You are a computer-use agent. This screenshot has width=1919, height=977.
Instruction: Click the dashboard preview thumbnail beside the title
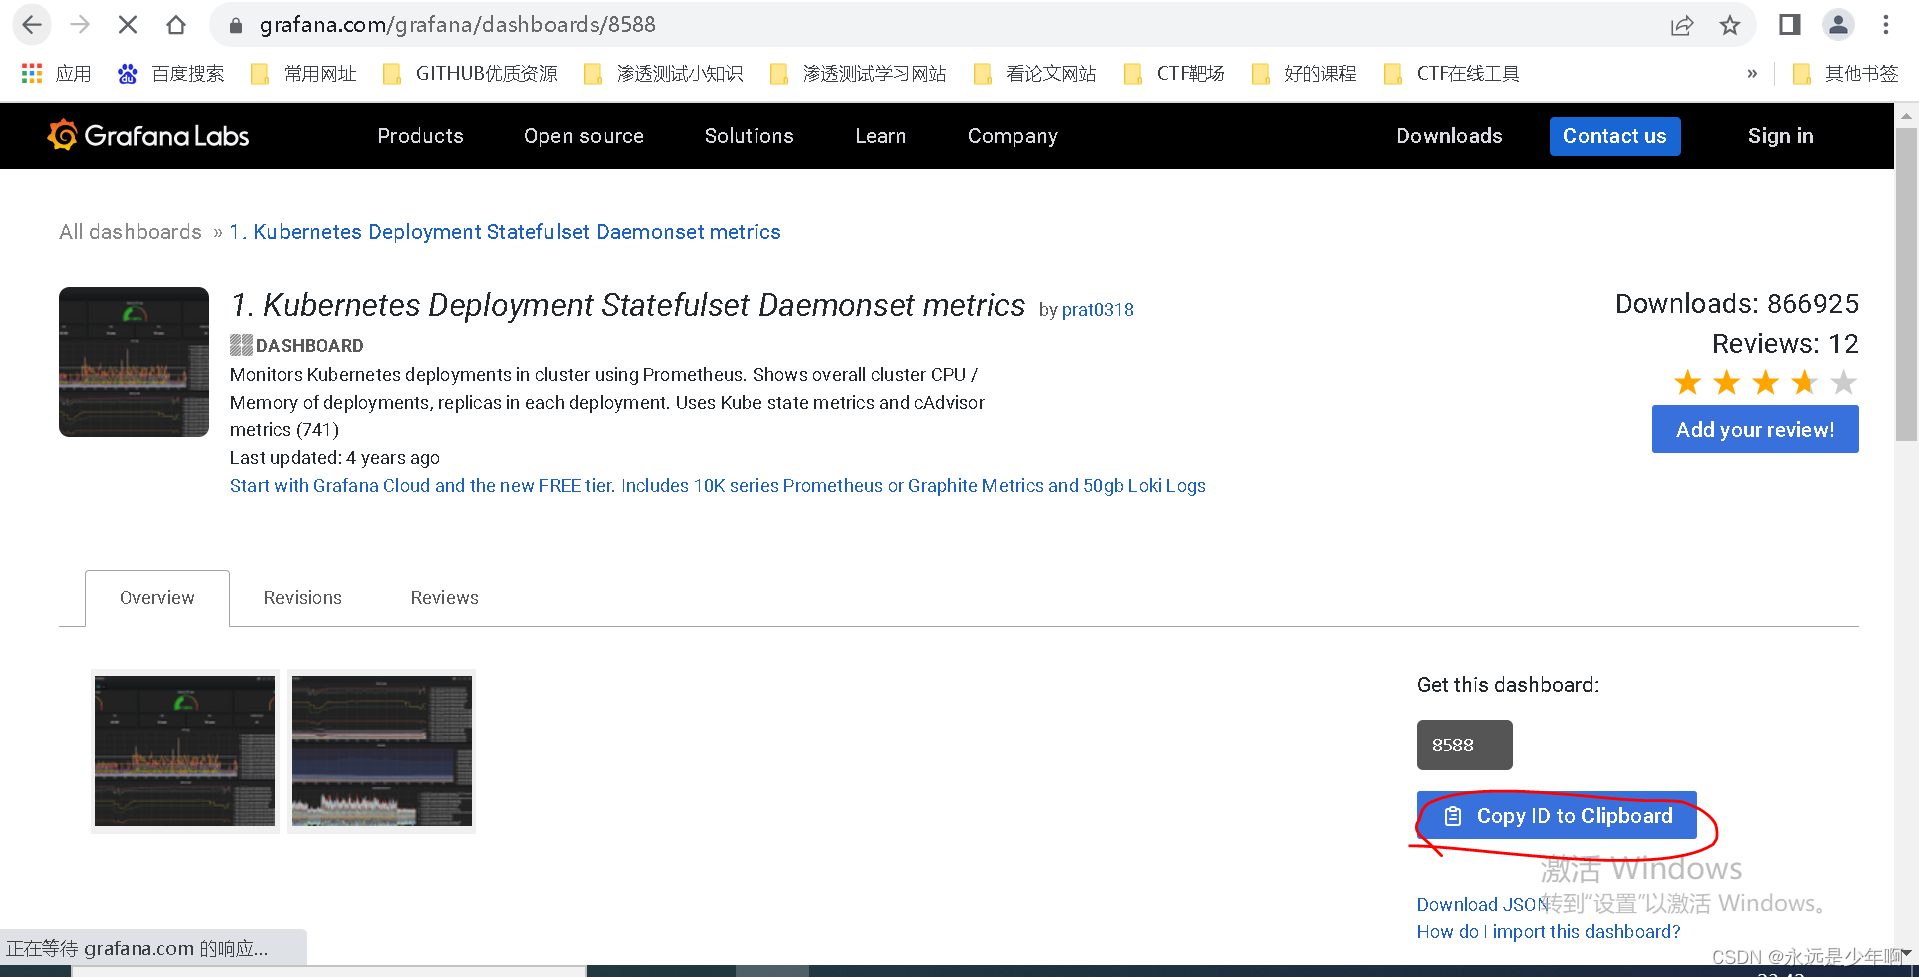[x=134, y=362]
